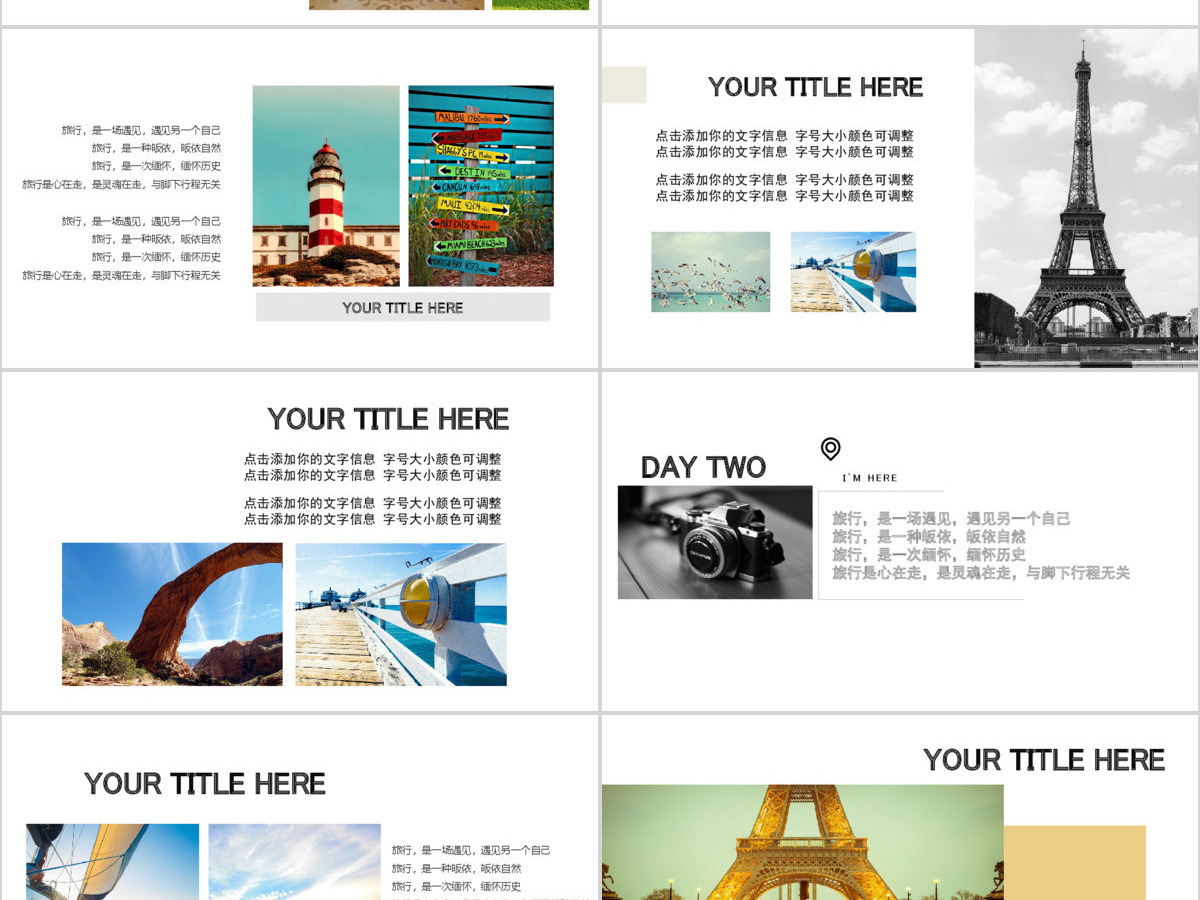Screen dimensions: 1200x900
Task: Click upper placeholder paragraph above arch photo
Action: [x=373, y=467]
